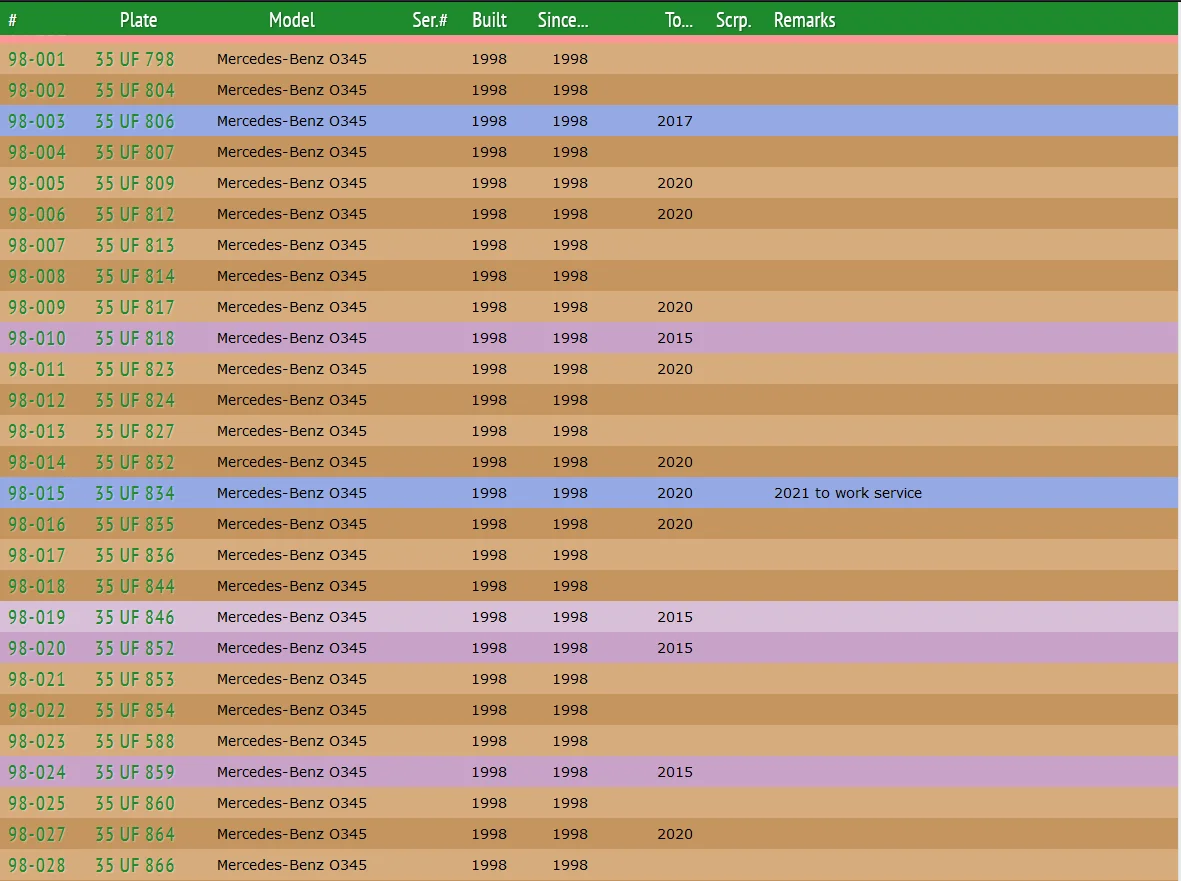Click the Since... column header
1181x881 pixels.
pos(563,20)
